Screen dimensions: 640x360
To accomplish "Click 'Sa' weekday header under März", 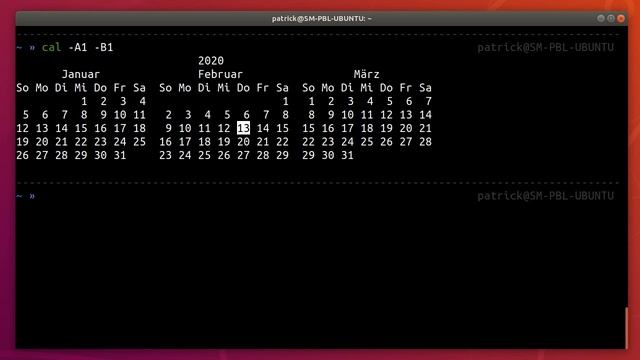I will [x=425, y=88].
